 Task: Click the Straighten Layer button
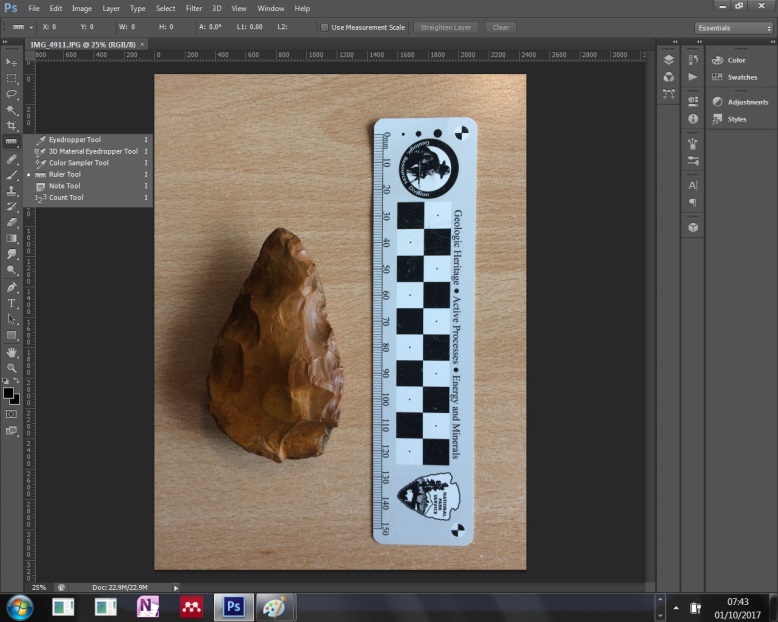point(446,27)
